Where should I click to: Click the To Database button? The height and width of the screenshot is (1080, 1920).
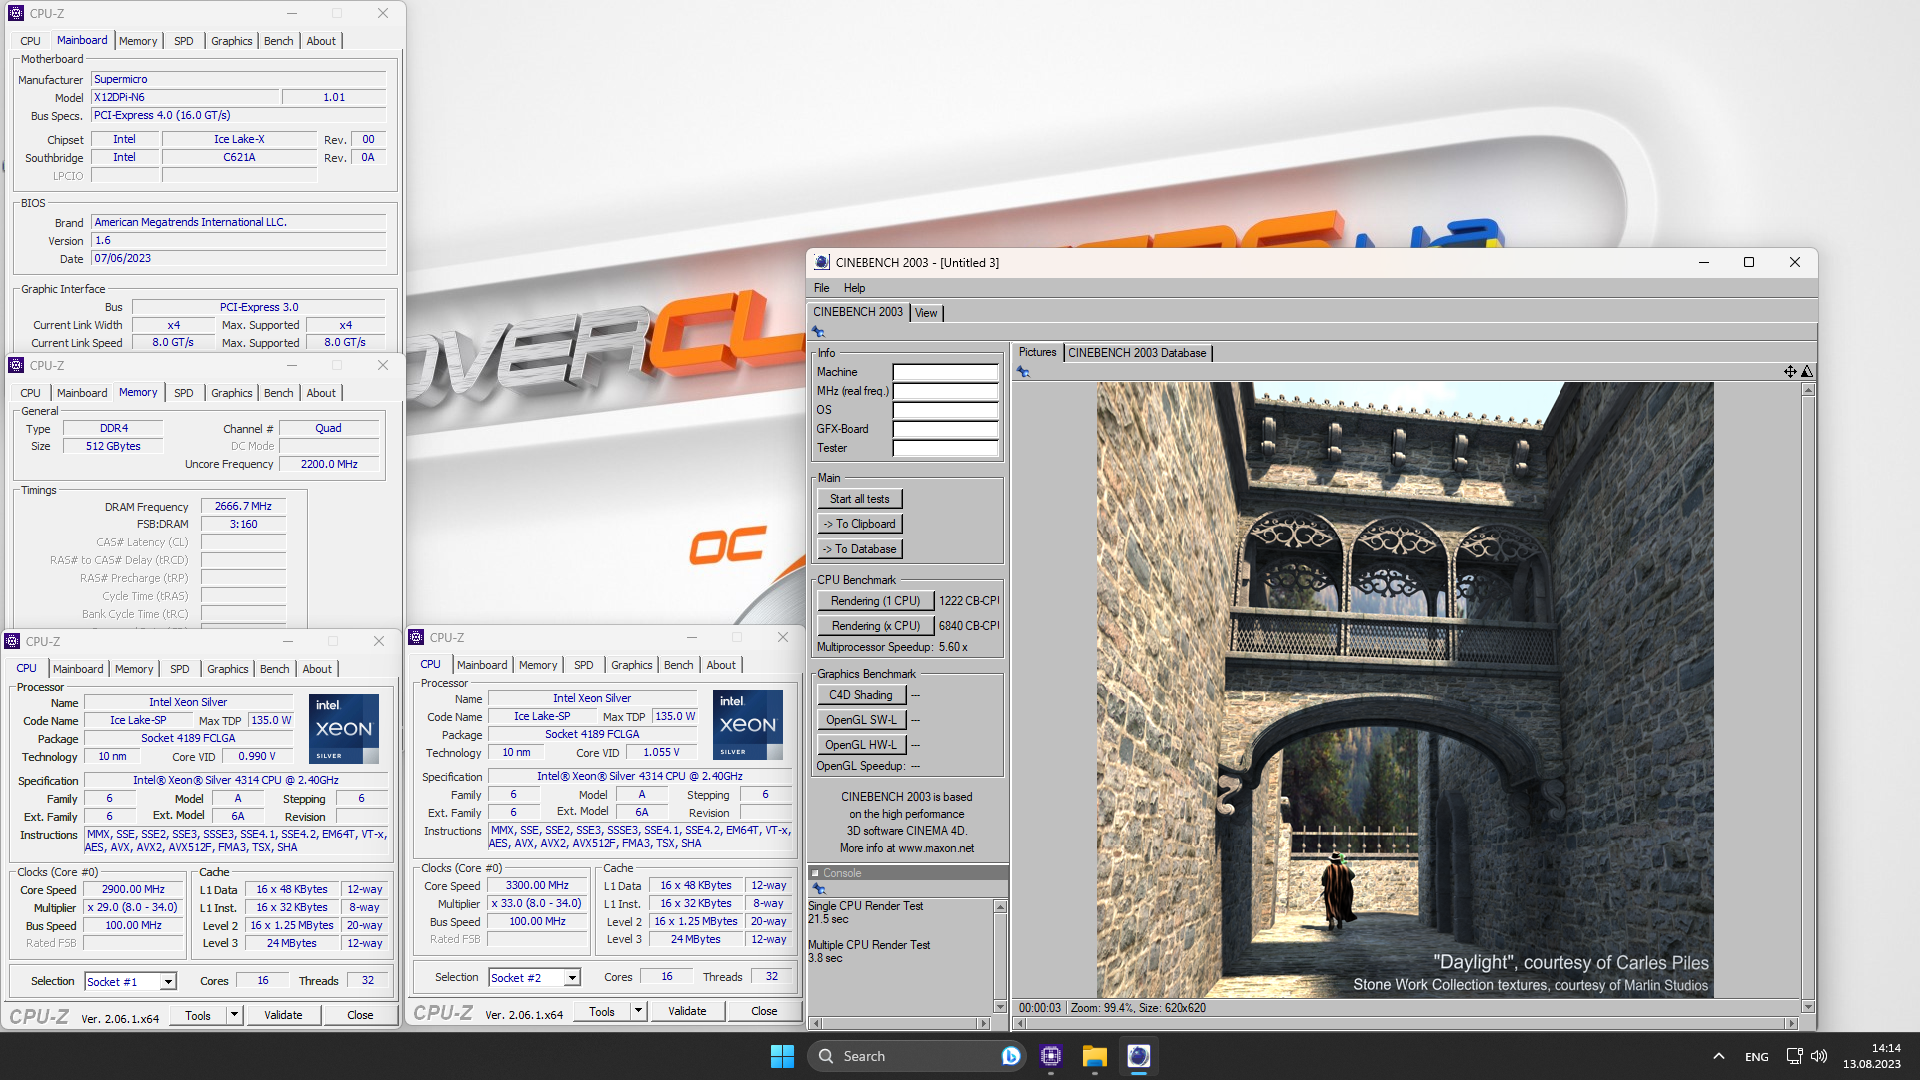[860, 549]
